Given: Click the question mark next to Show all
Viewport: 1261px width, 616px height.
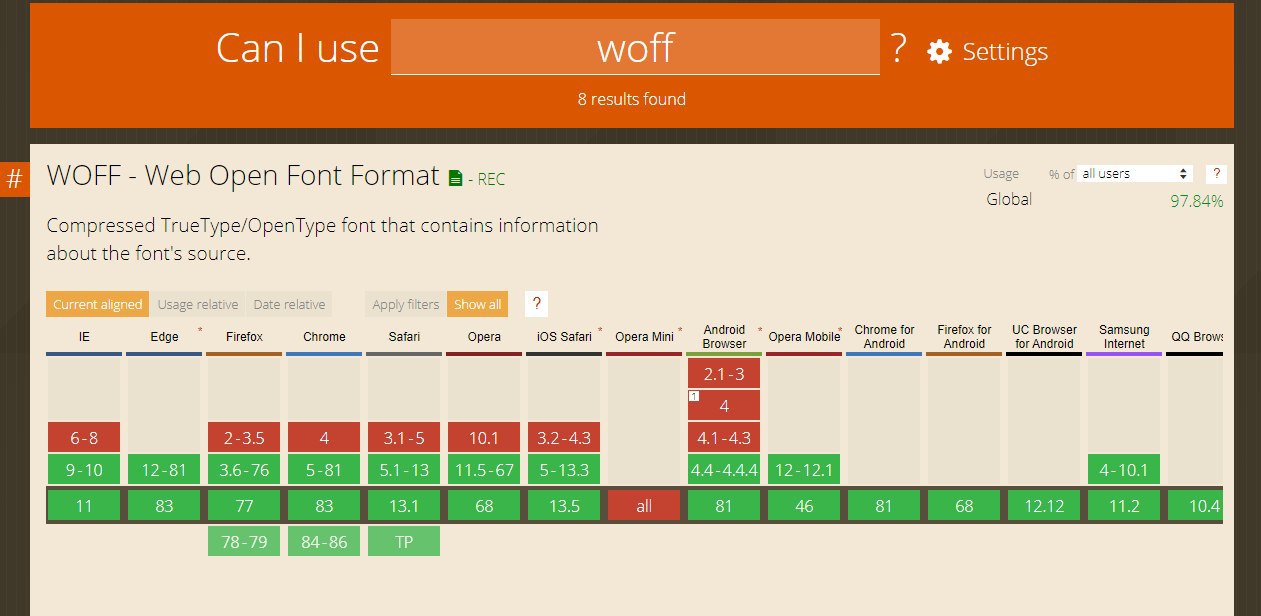Looking at the screenshot, I should [536, 304].
